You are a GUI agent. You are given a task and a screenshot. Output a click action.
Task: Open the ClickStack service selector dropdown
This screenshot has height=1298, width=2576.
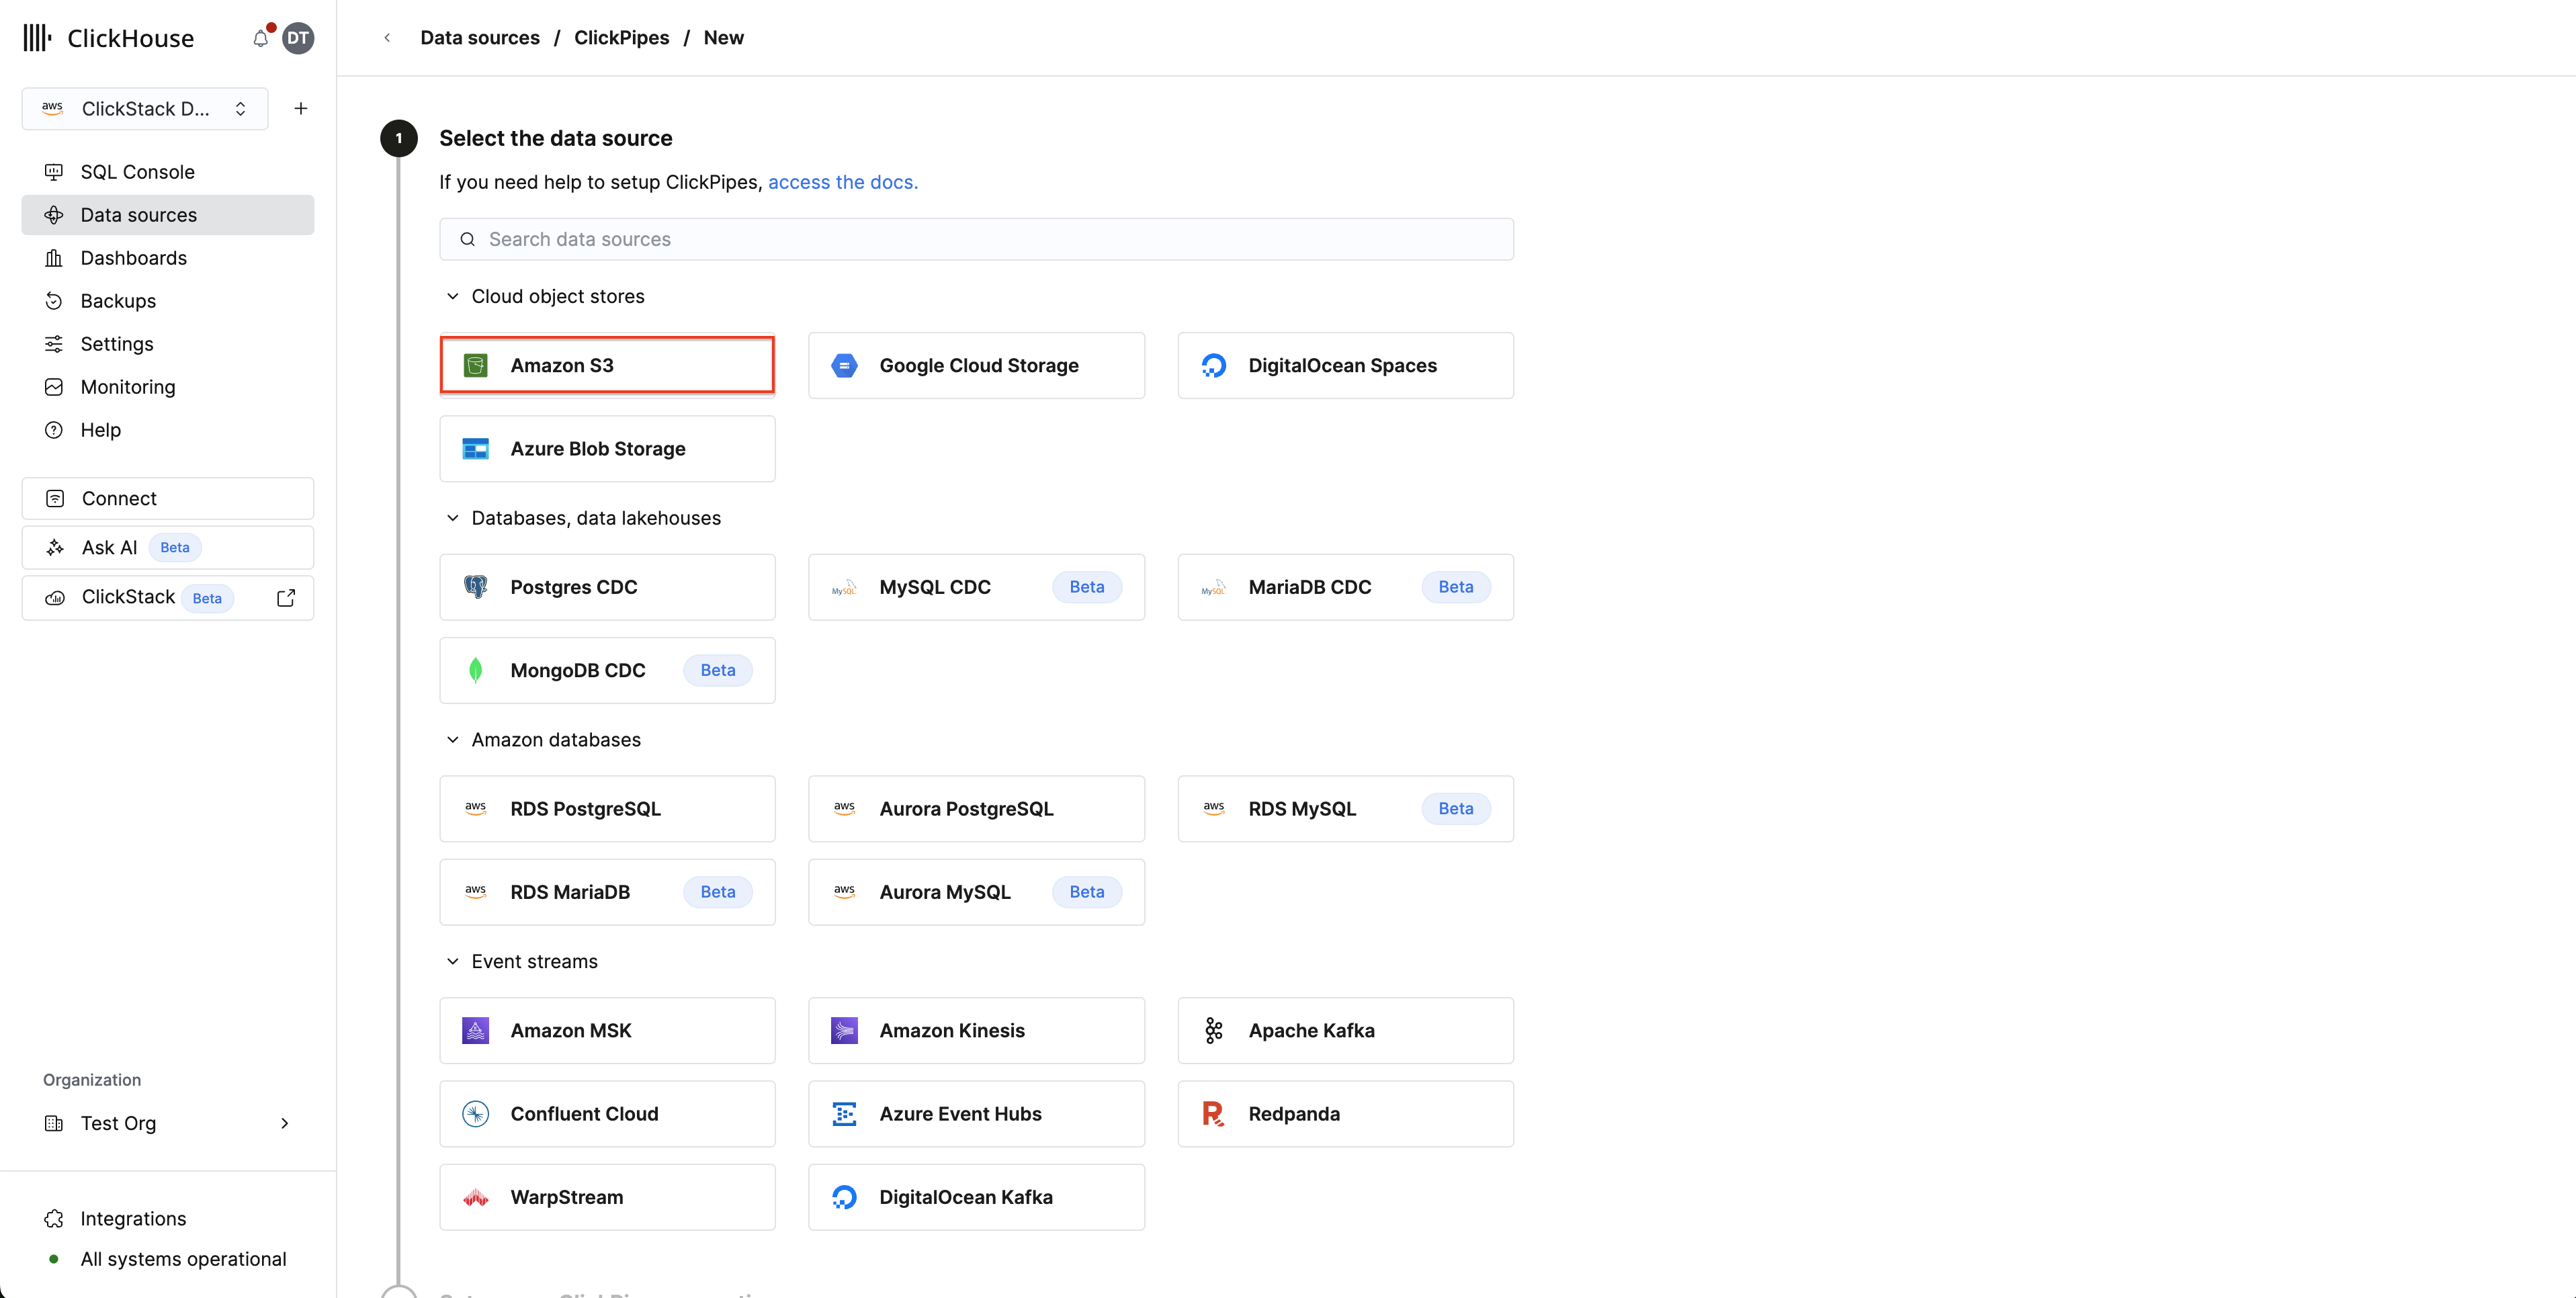[x=145, y=108]
